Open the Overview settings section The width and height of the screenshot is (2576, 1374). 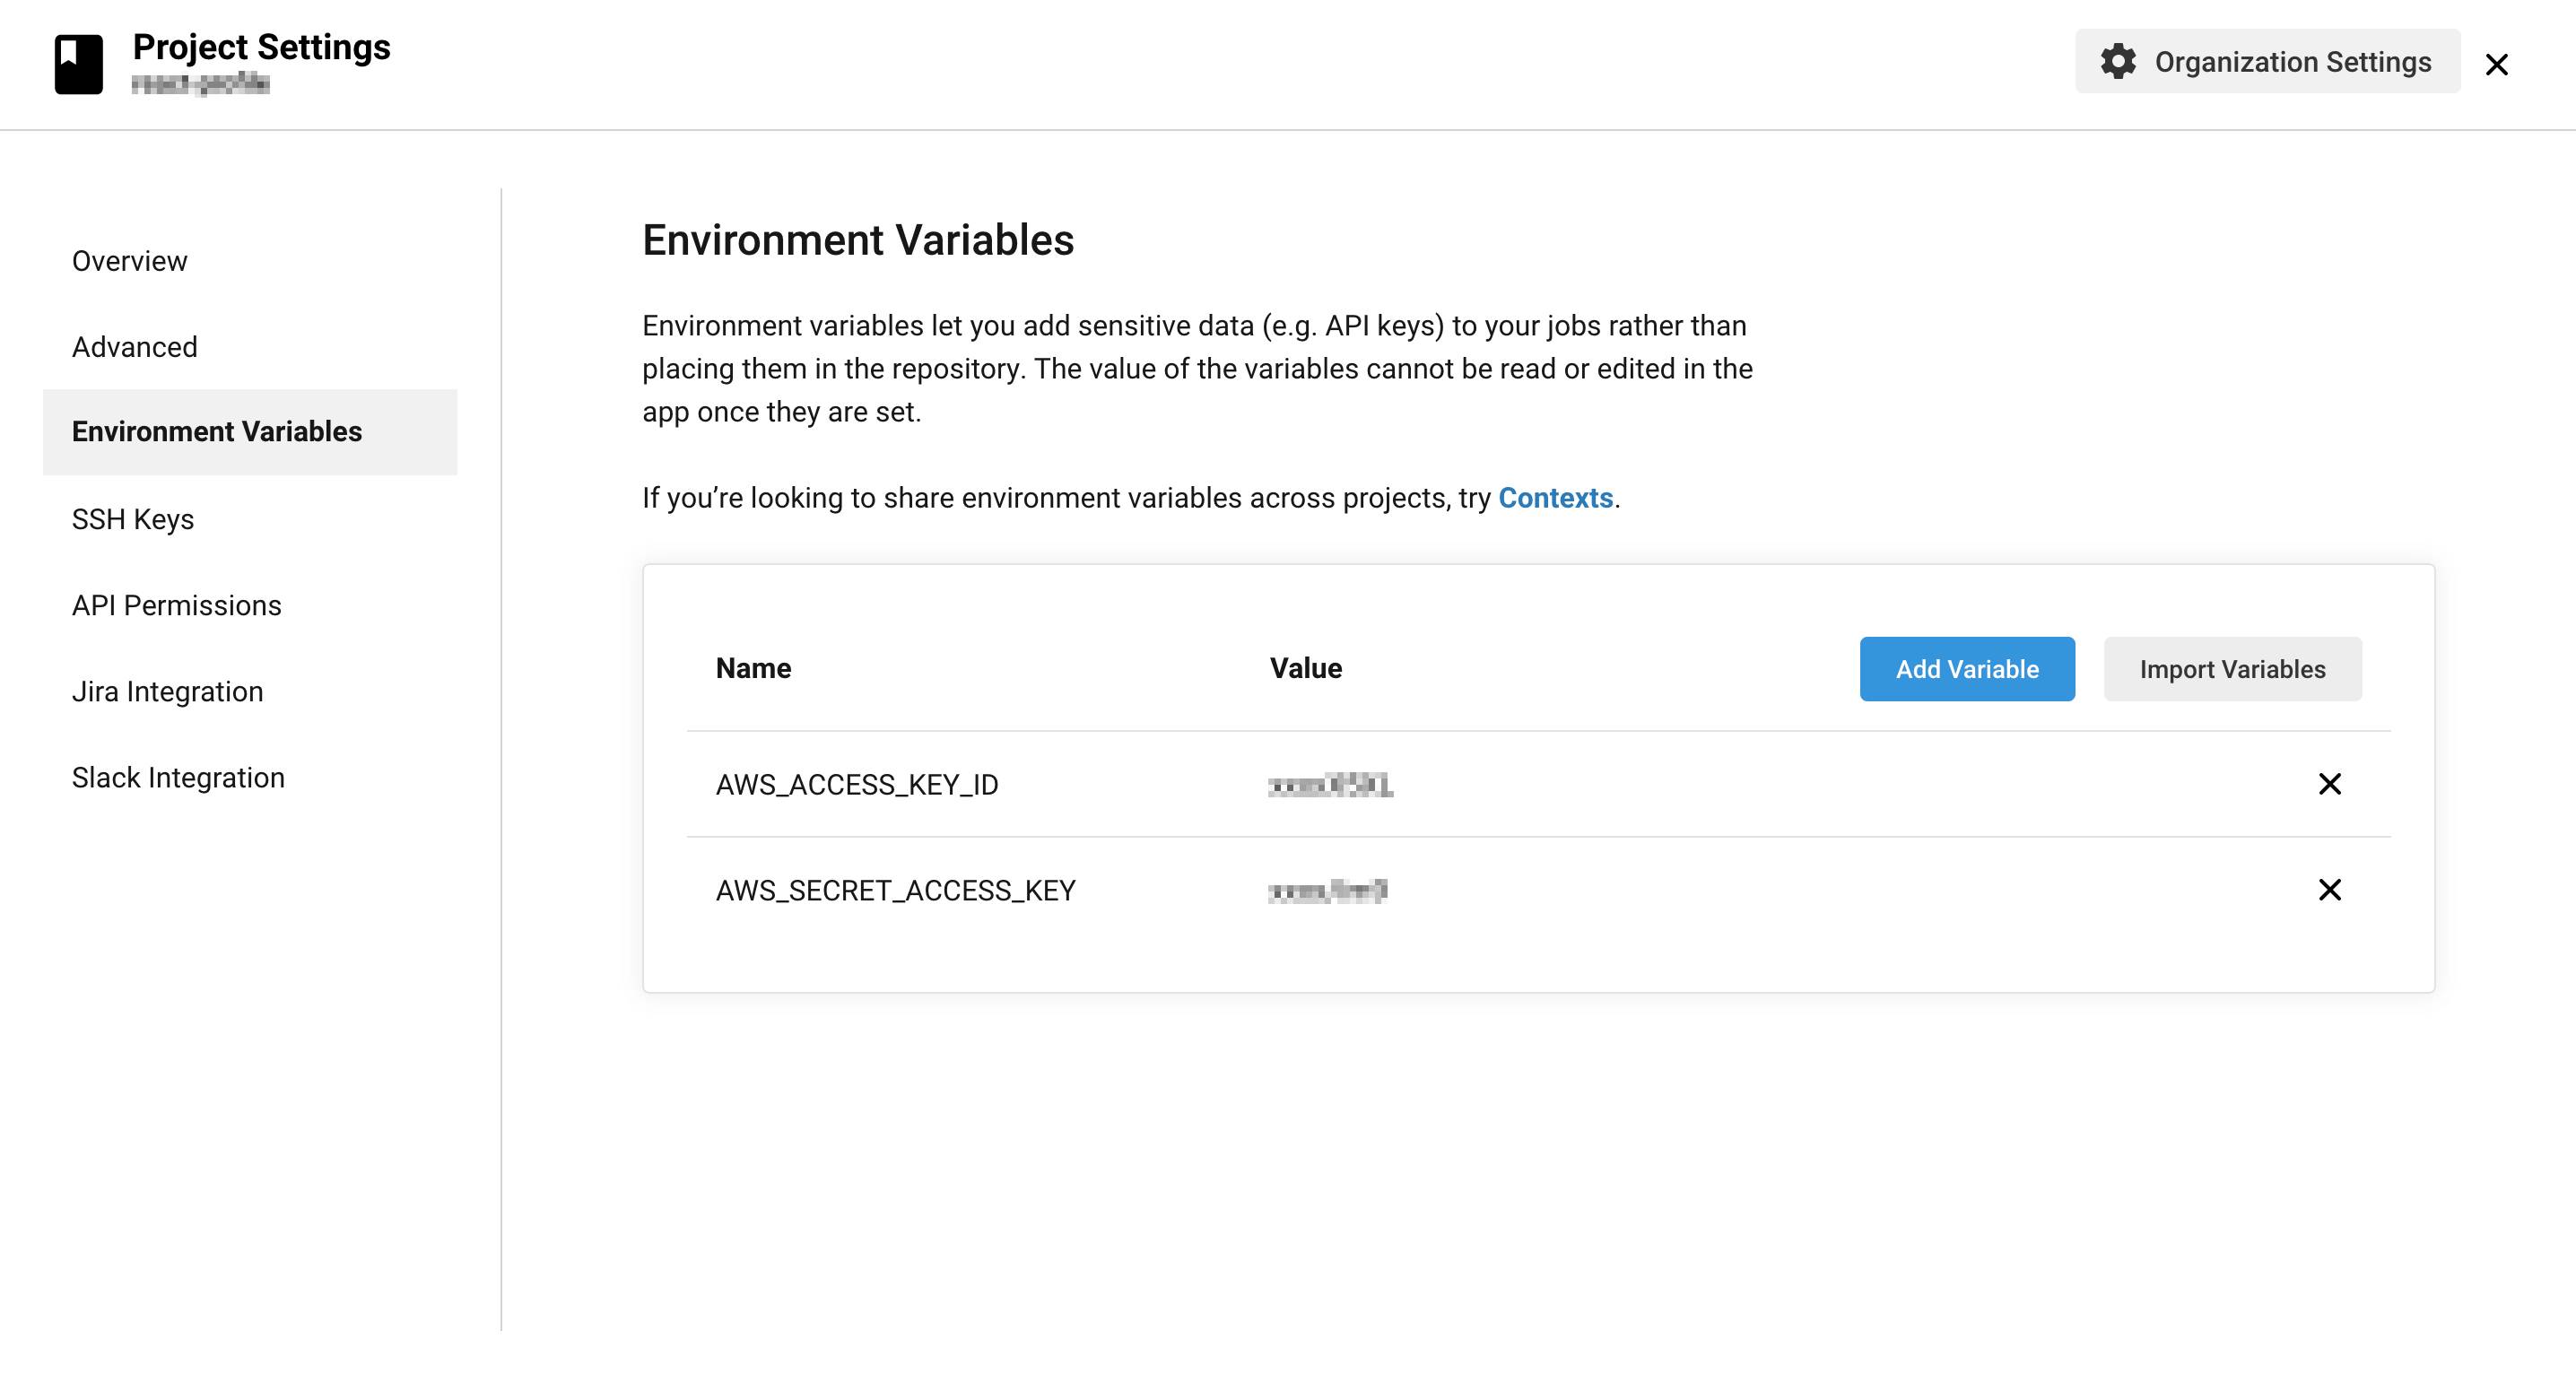[x=129, y=261]
